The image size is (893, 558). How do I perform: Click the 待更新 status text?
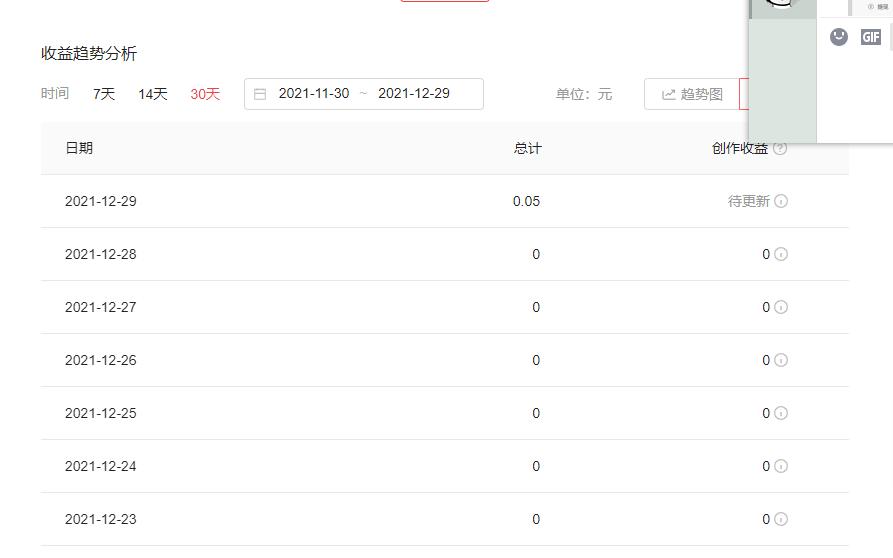(749, 201)
